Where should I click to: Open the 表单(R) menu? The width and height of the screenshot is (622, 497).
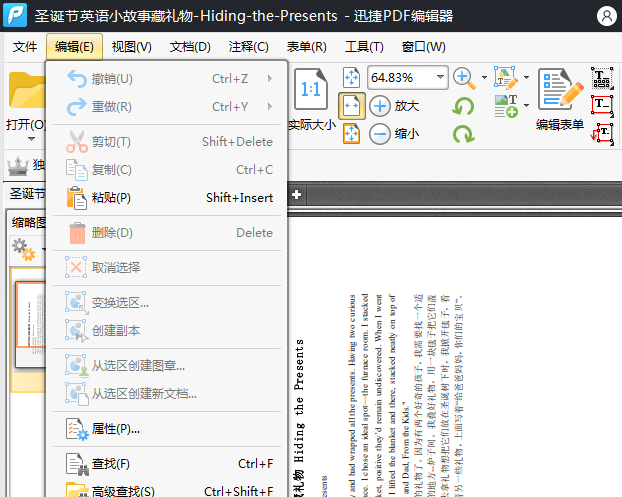(x=307, y=47)
